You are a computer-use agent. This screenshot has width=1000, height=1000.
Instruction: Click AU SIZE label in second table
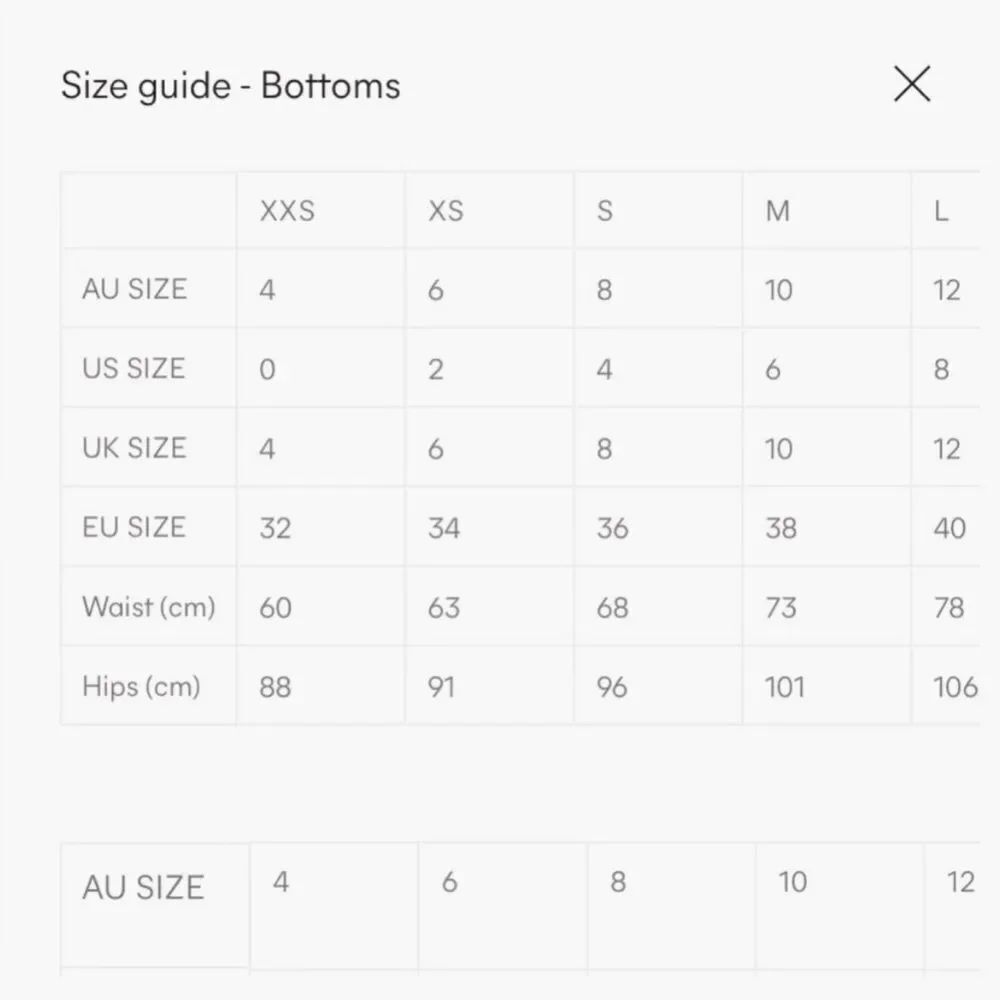pos(143,887)
